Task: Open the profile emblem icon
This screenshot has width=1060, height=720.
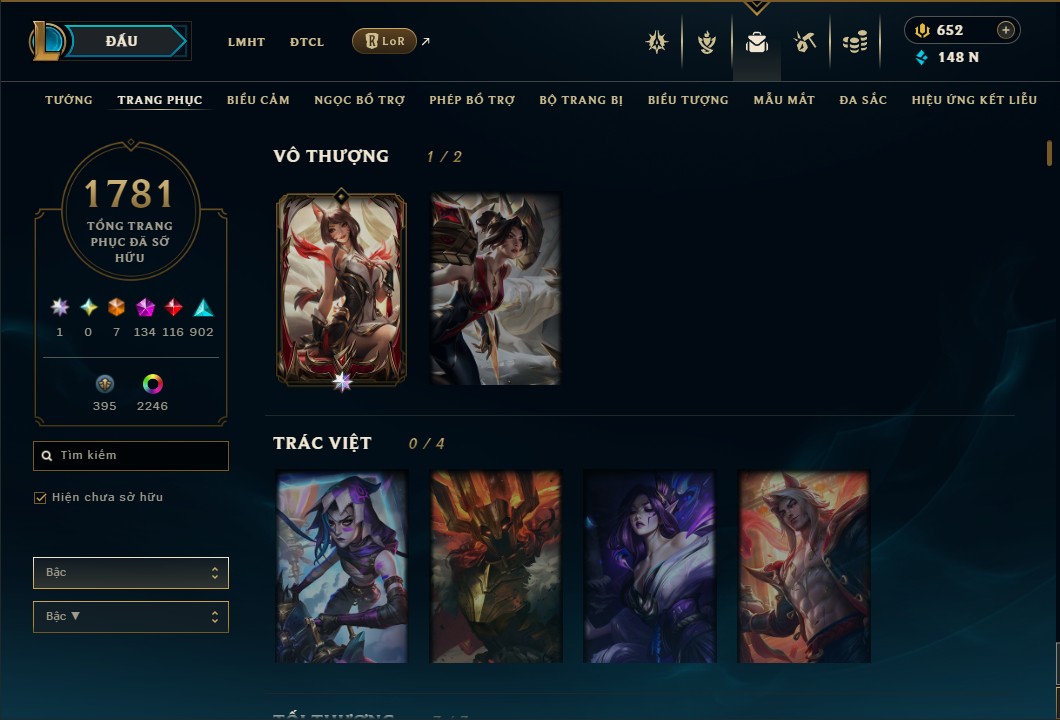Action: tap(706, 43)
